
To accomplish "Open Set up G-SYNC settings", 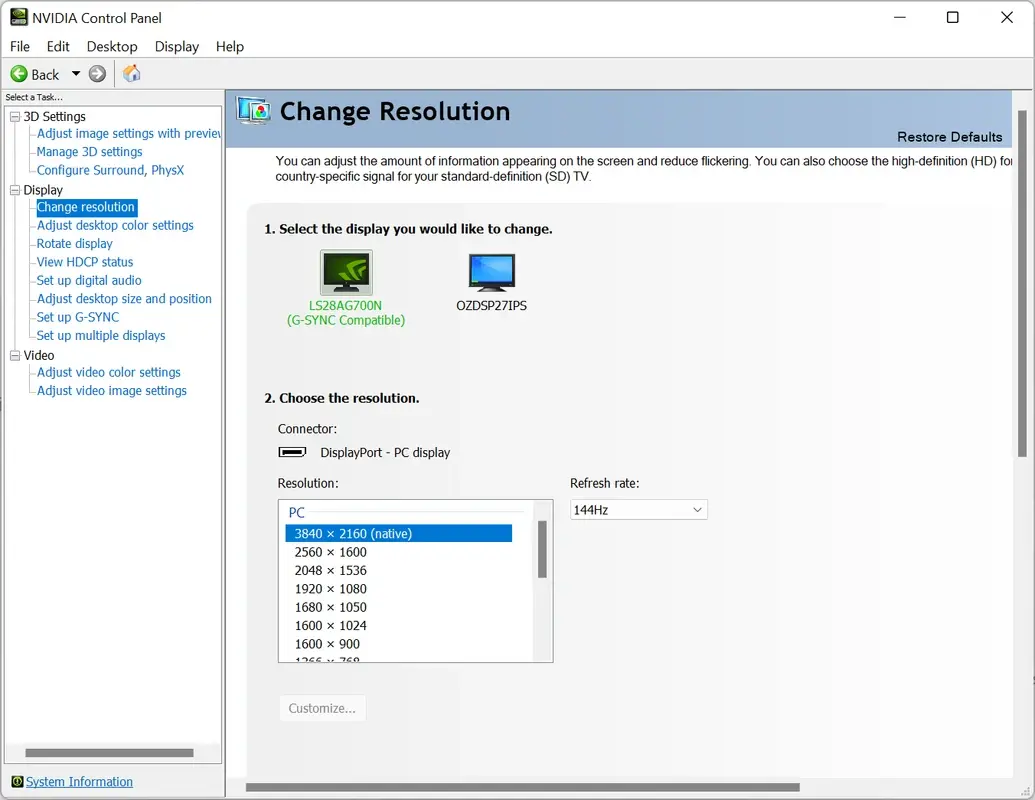I will (77, 316).
